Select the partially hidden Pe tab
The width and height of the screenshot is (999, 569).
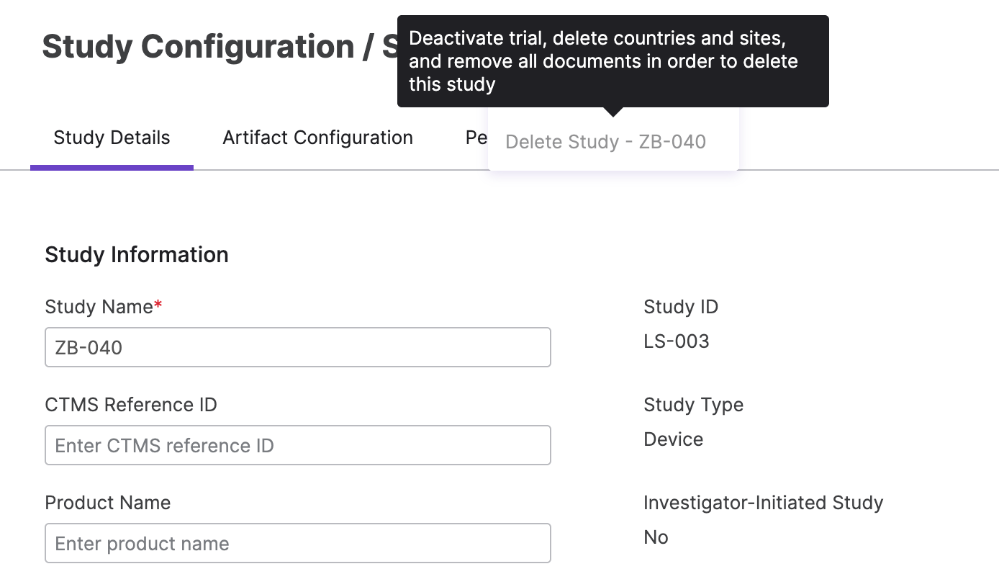tap(476, 138)
